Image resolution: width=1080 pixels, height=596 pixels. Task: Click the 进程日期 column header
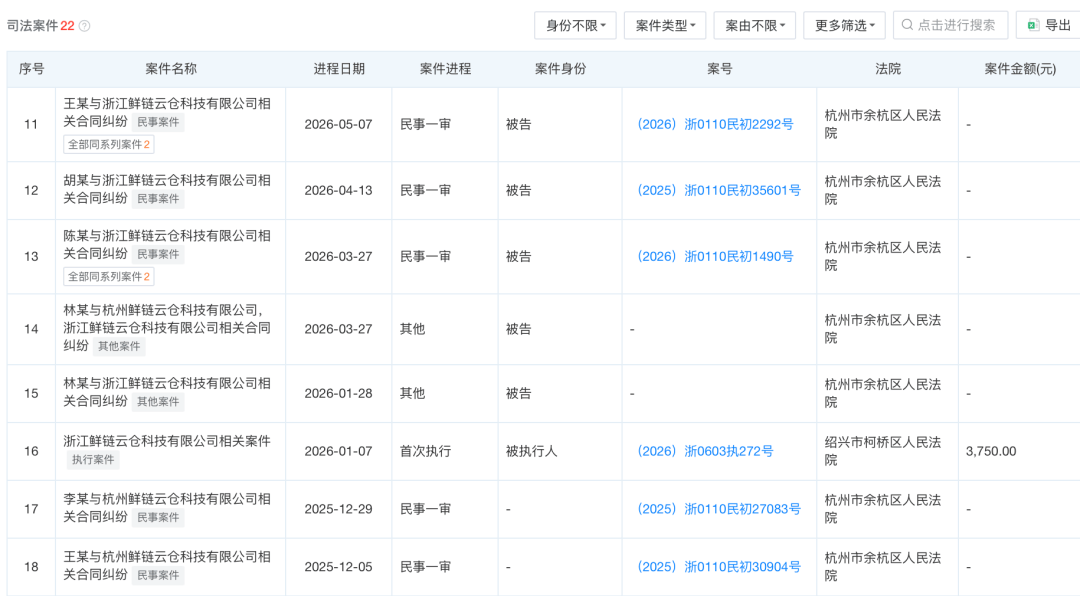(339, 69)
